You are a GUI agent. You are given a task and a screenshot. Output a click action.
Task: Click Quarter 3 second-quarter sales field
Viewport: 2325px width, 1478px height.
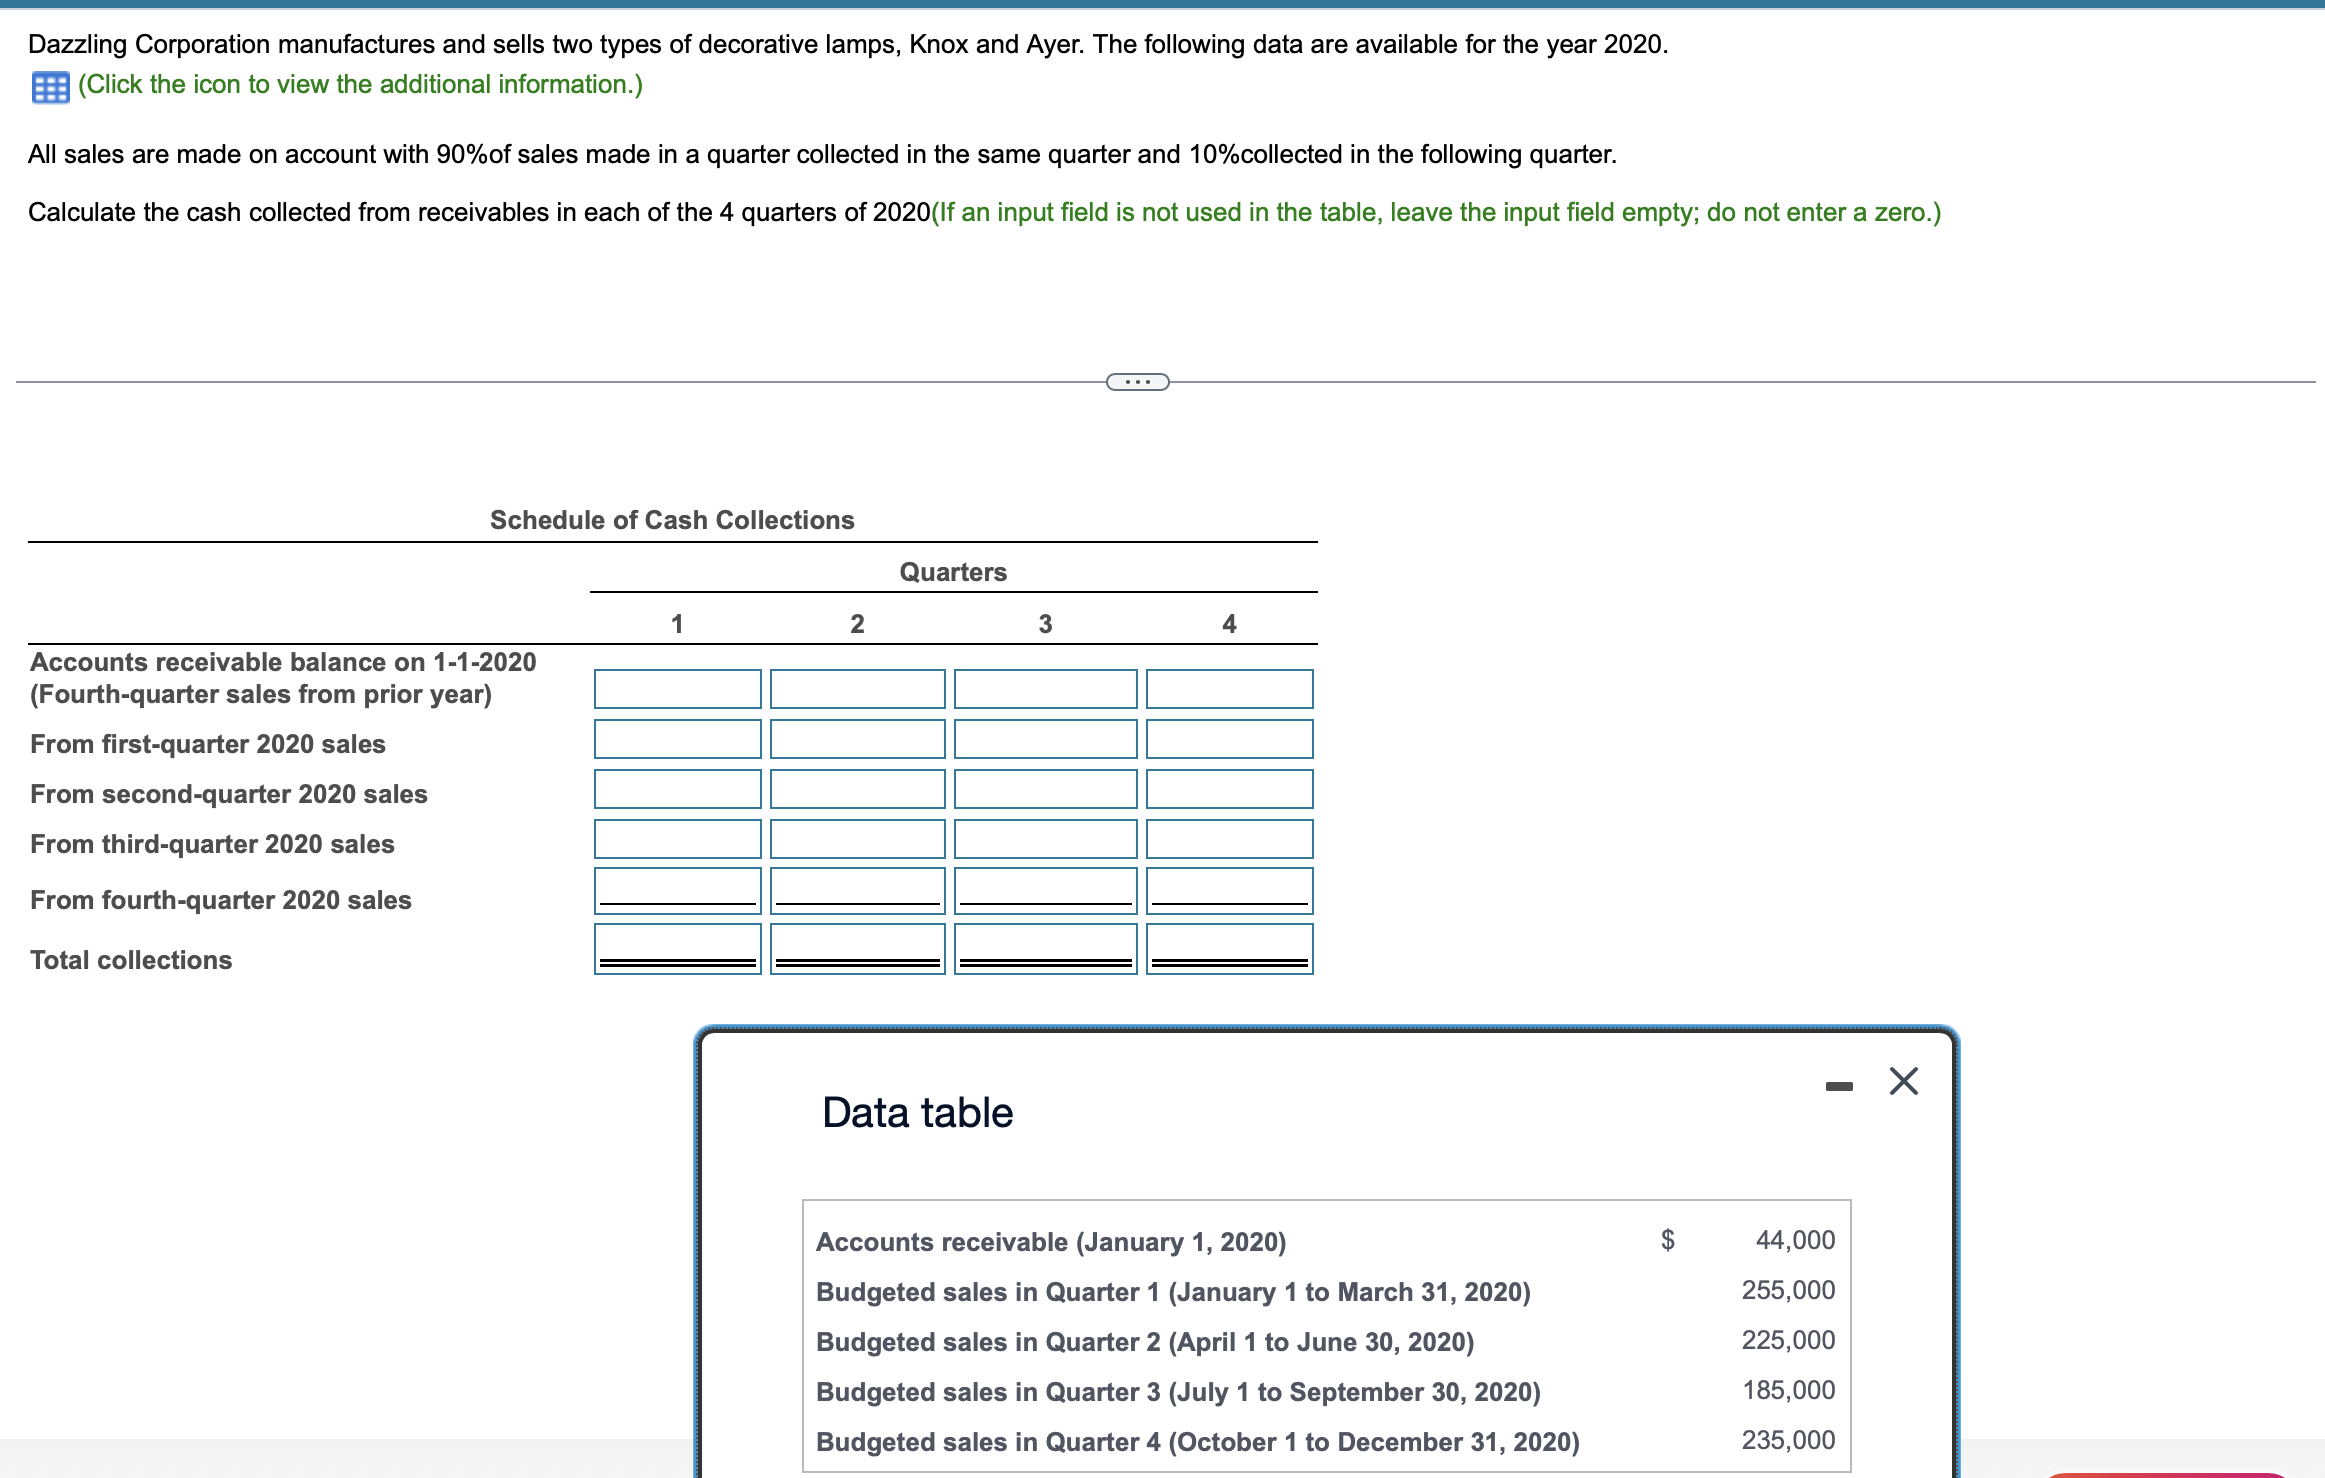click(1045, 789)
